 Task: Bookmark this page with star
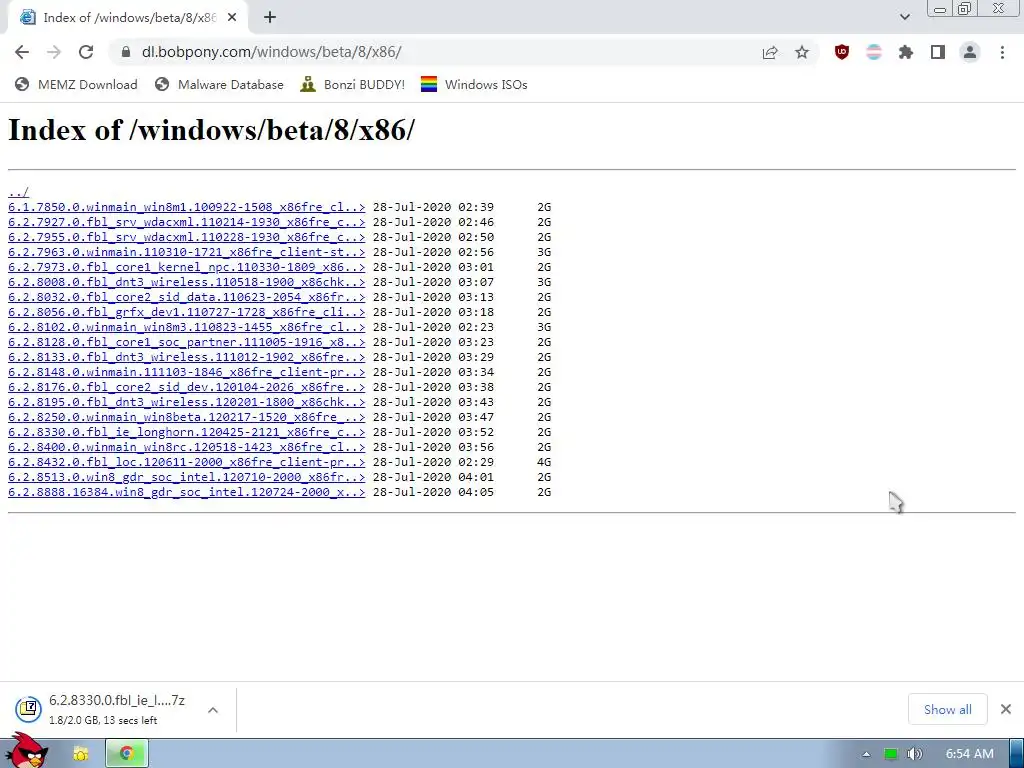click(x=802, y=52)
